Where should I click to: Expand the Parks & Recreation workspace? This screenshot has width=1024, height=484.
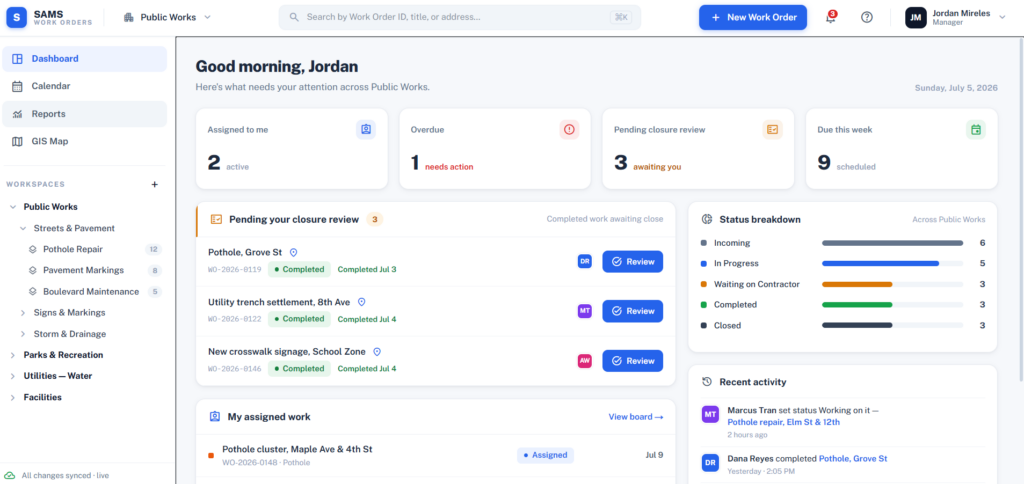click(x=63, y=355)
